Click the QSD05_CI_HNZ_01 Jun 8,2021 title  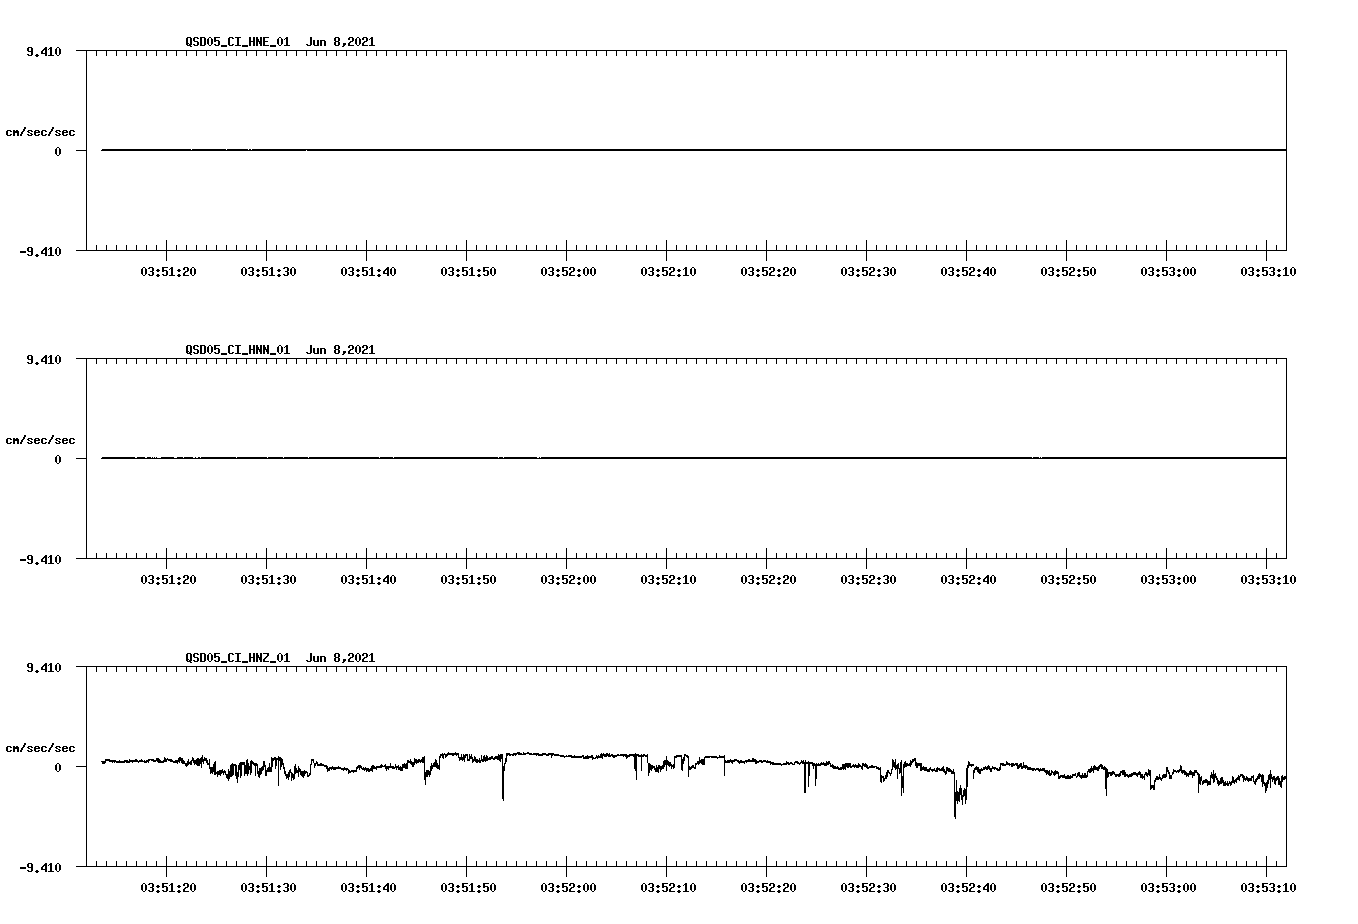click(280, 658)
